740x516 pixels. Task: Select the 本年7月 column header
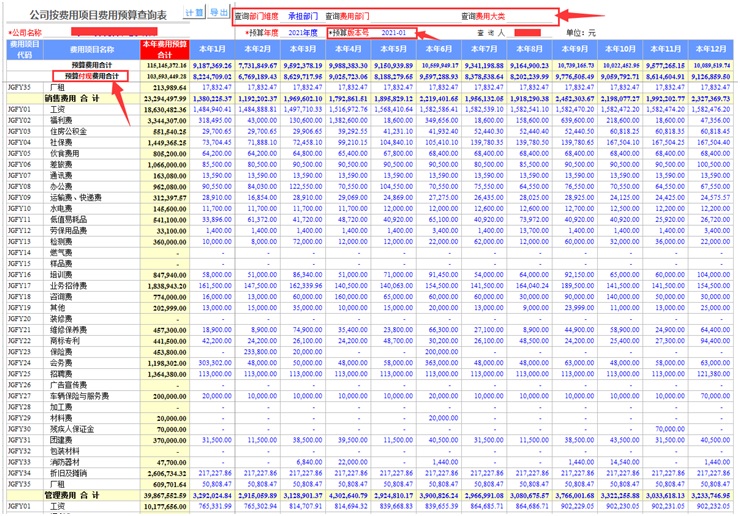484,49
